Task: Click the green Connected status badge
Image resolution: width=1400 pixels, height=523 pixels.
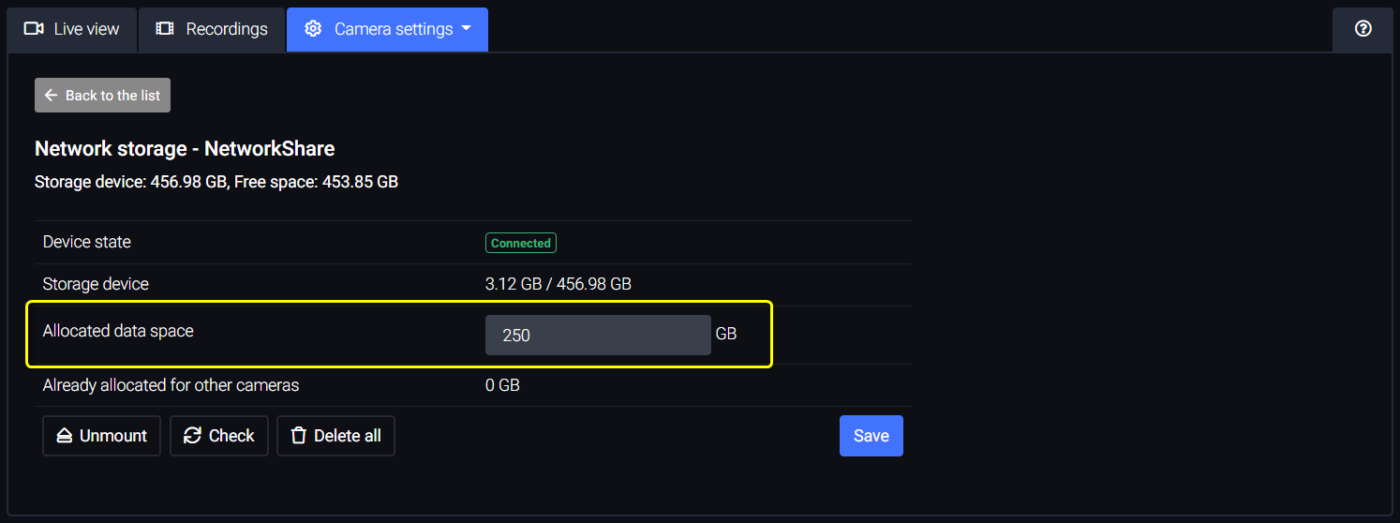Action: (x=521, y=243)
